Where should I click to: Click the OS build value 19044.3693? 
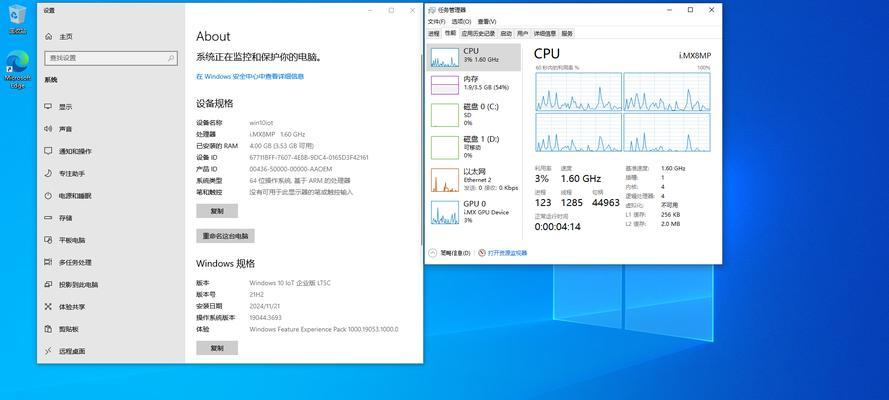[265, 317]
